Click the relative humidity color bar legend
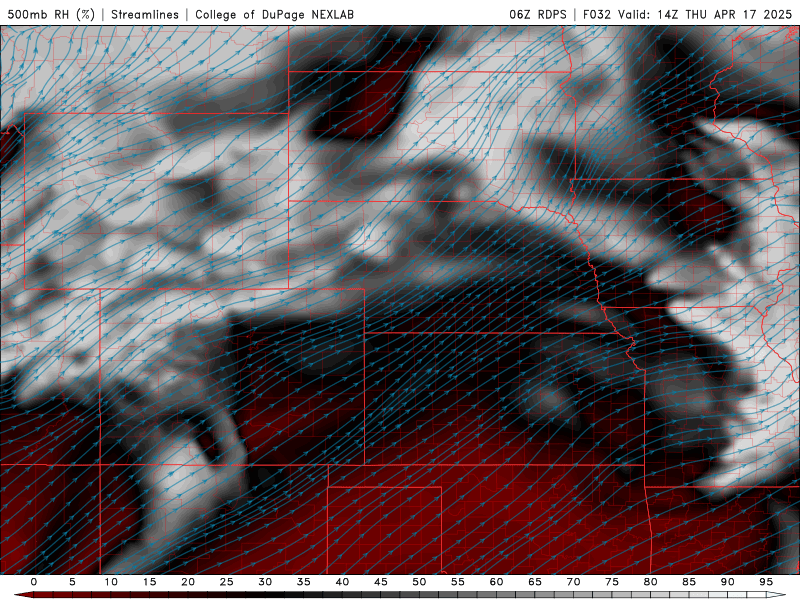The width and height of the screenshot is (800, 600). (x=400, y=595)
